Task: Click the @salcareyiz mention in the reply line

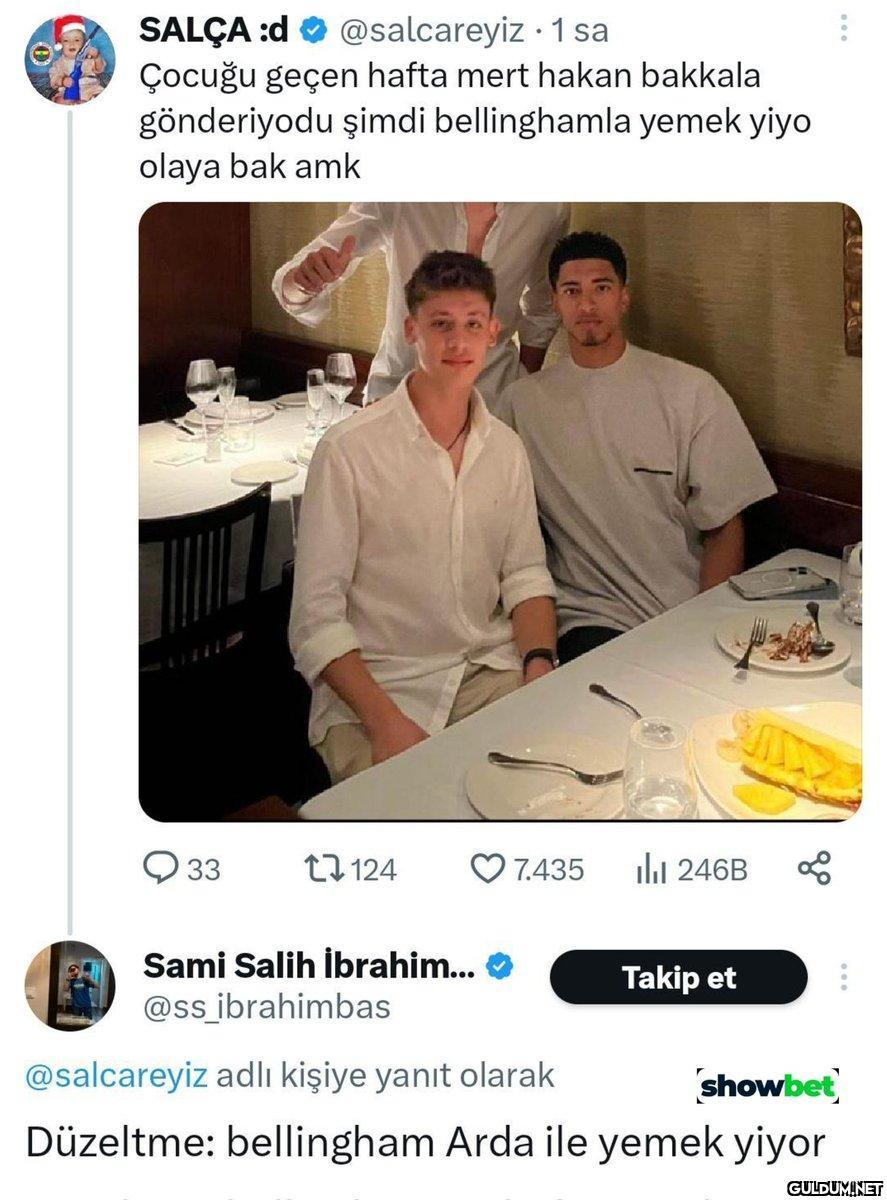Action: [x=116, y=1076]
